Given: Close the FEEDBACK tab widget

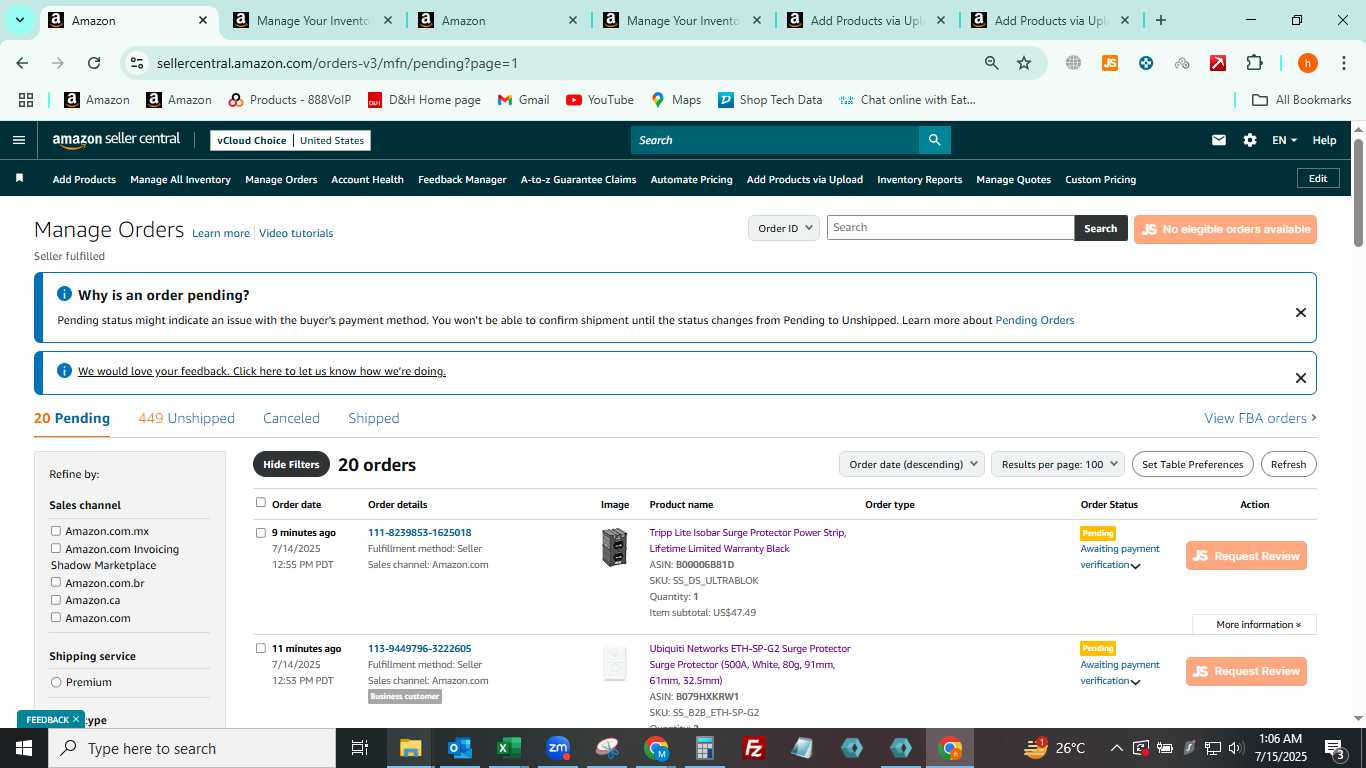Looking at the screenshot, I should [x=75, y=719].
